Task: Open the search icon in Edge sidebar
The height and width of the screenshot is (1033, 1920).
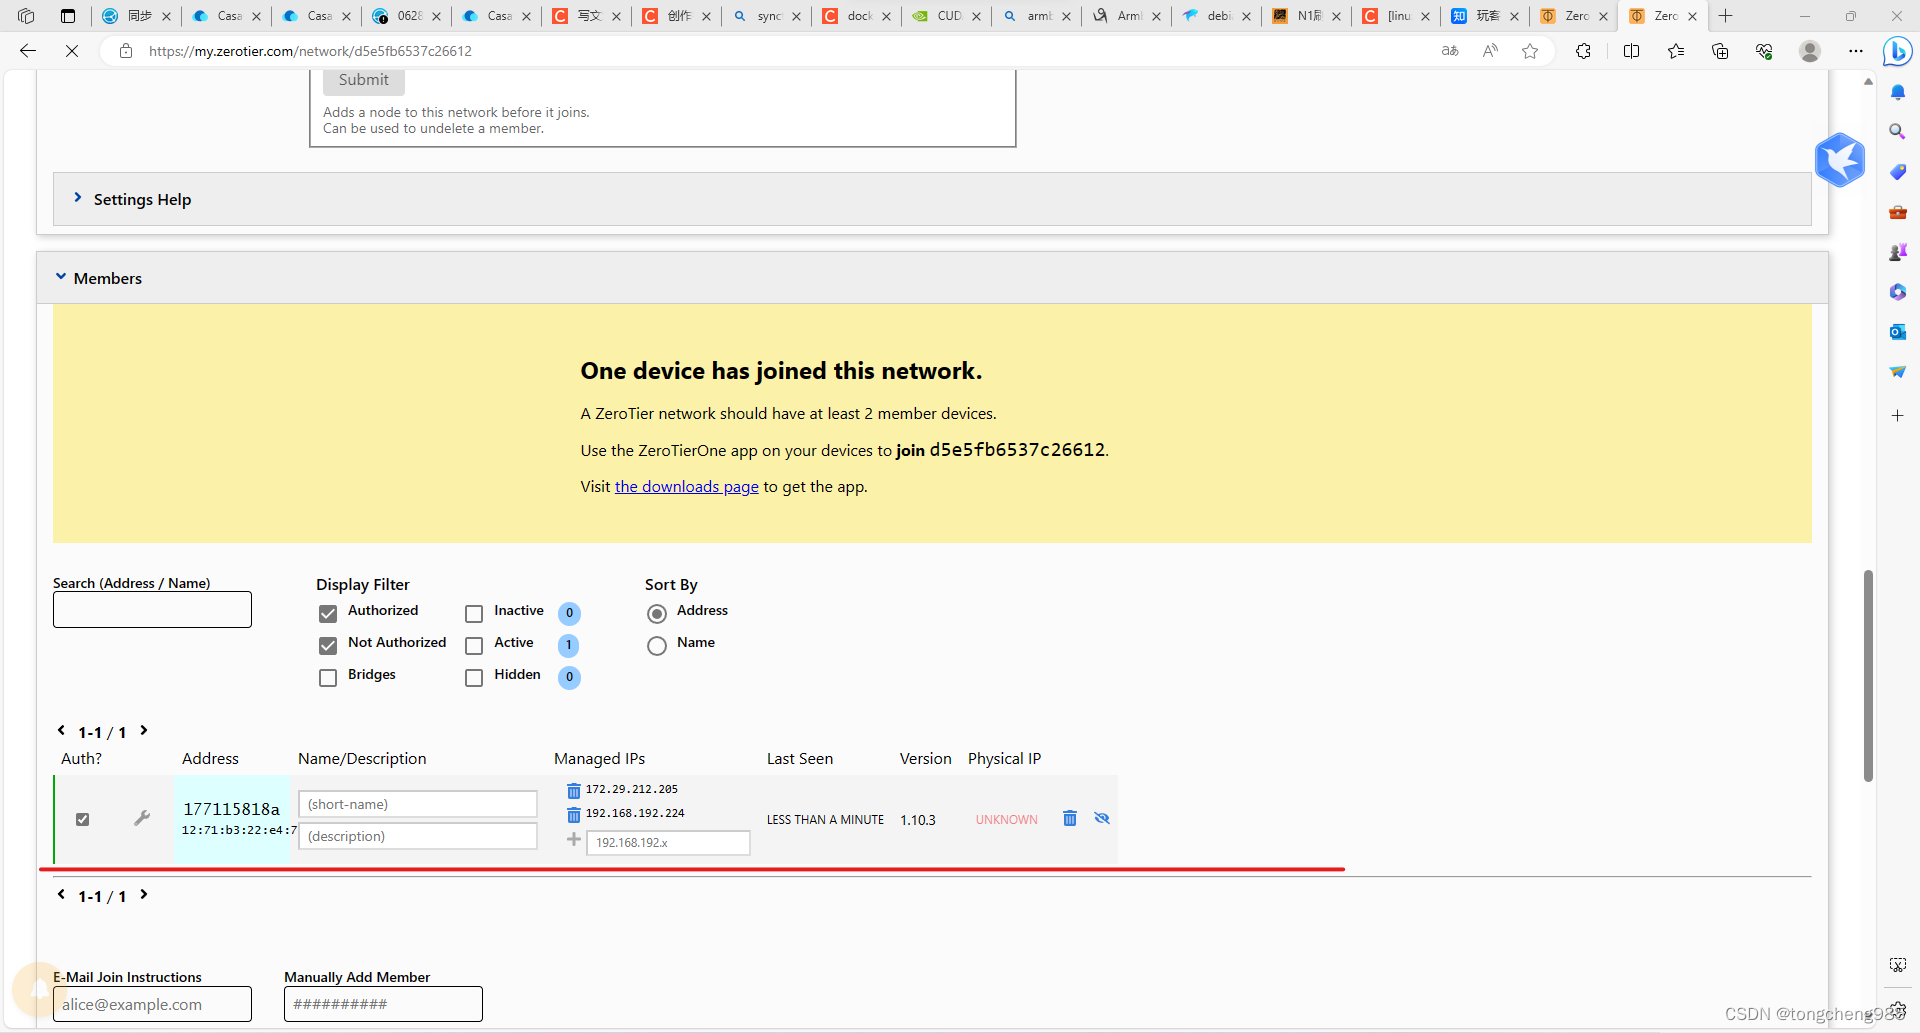Action: click(x=1897, y=131)
